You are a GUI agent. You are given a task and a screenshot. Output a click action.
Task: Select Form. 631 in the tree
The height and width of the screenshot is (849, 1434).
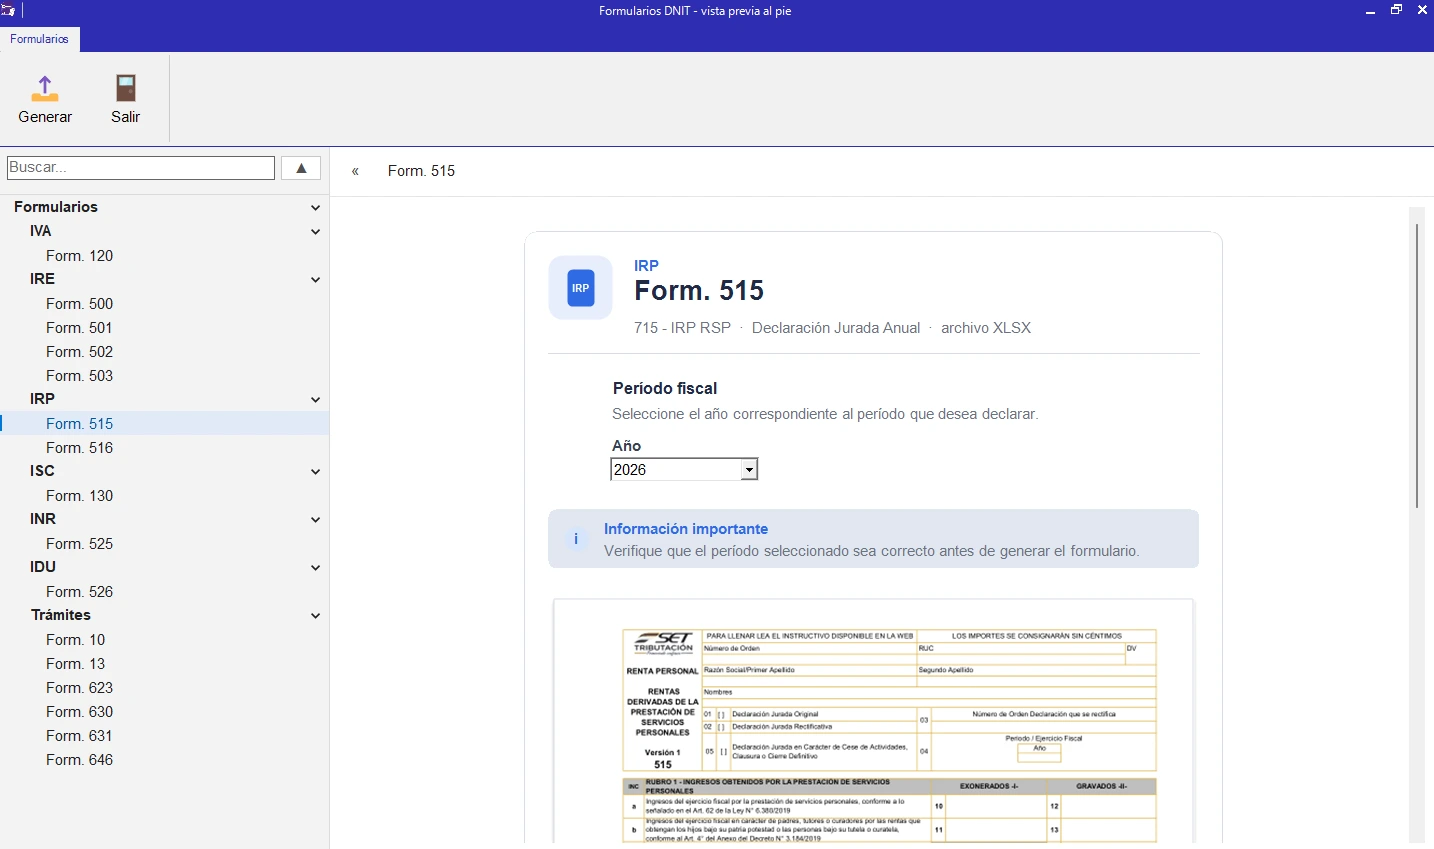(79, 736)
